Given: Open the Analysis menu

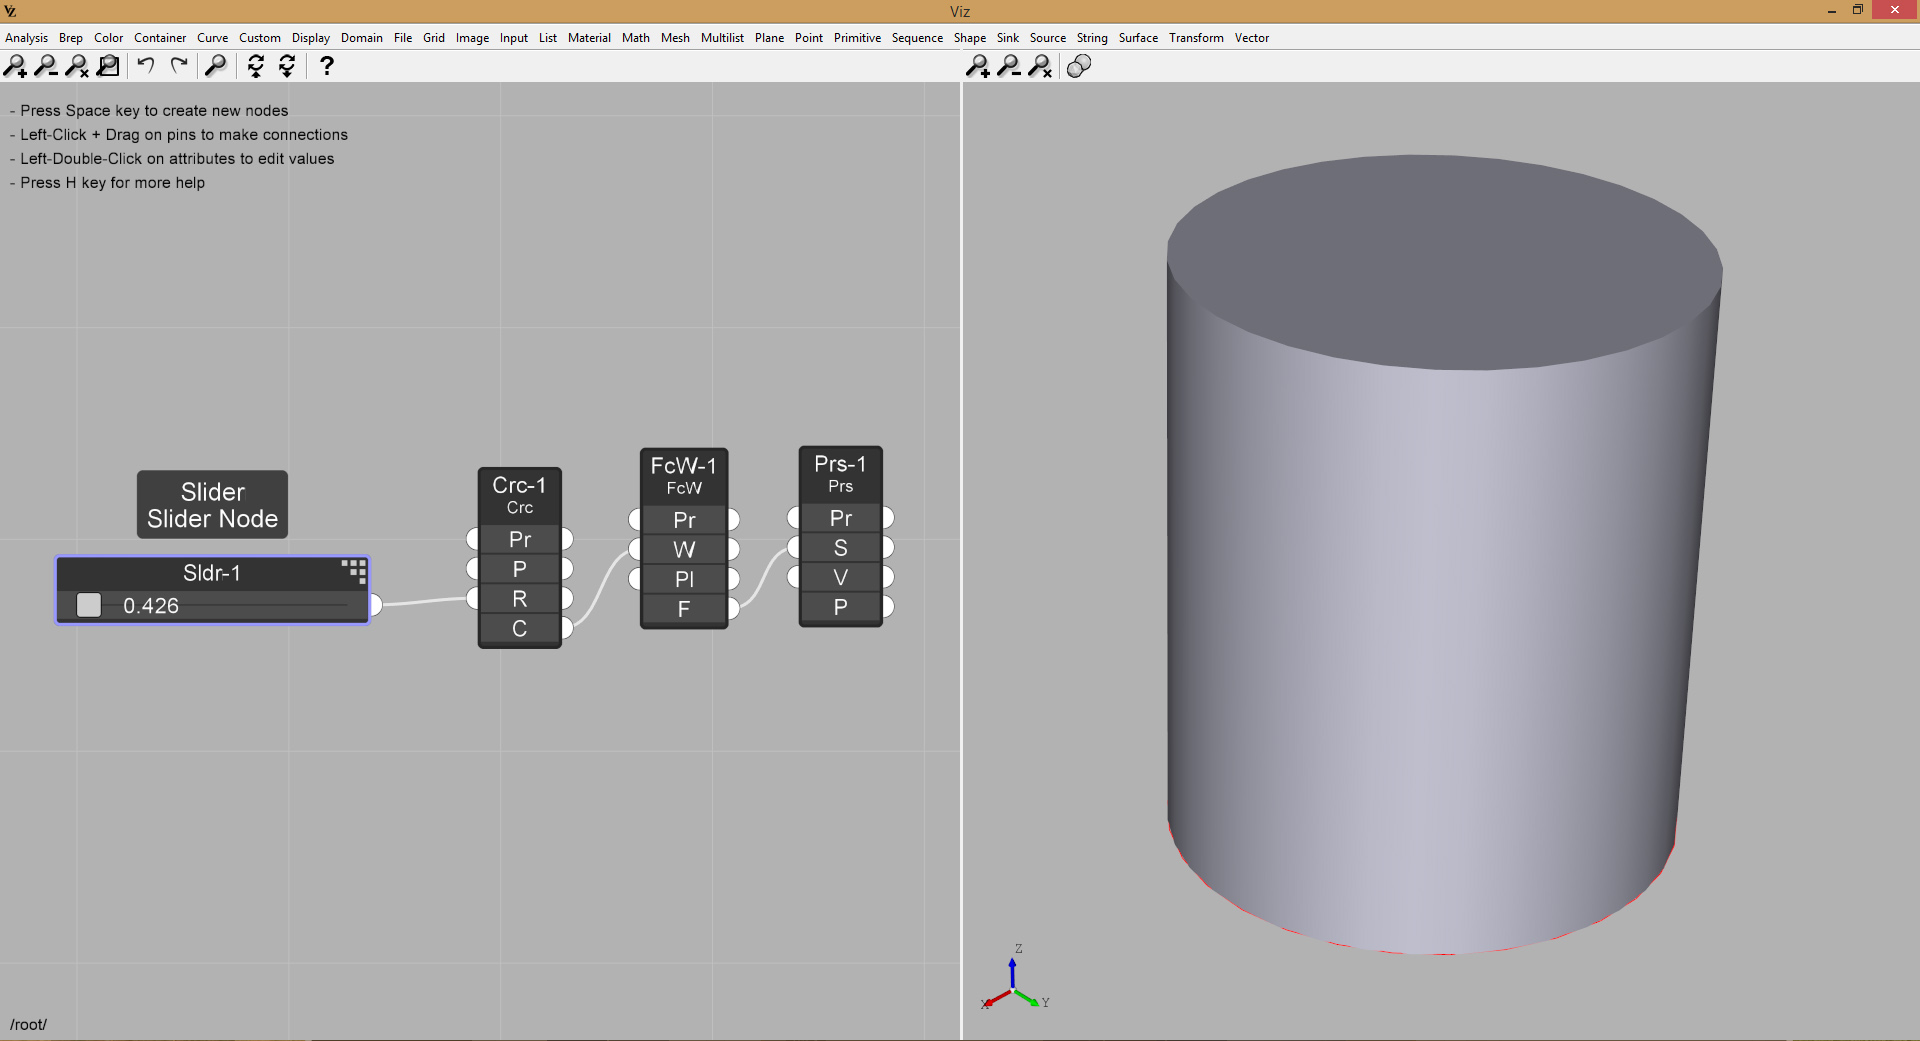Looking at the screenshot, I should click(26, 38).
